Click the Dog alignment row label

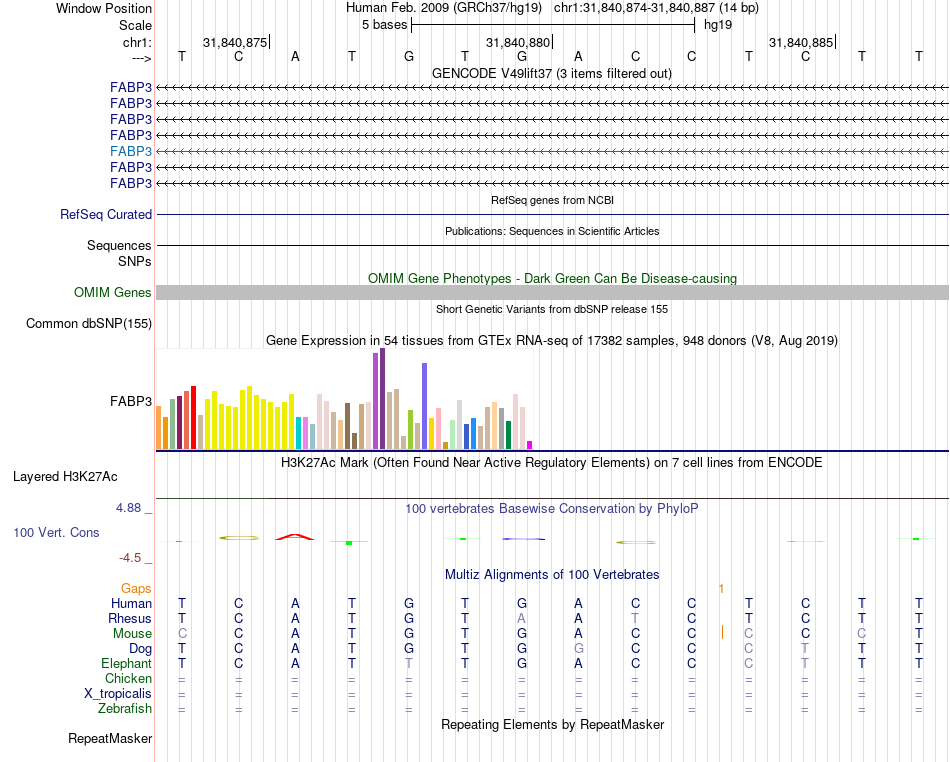[x=141, y=649]
